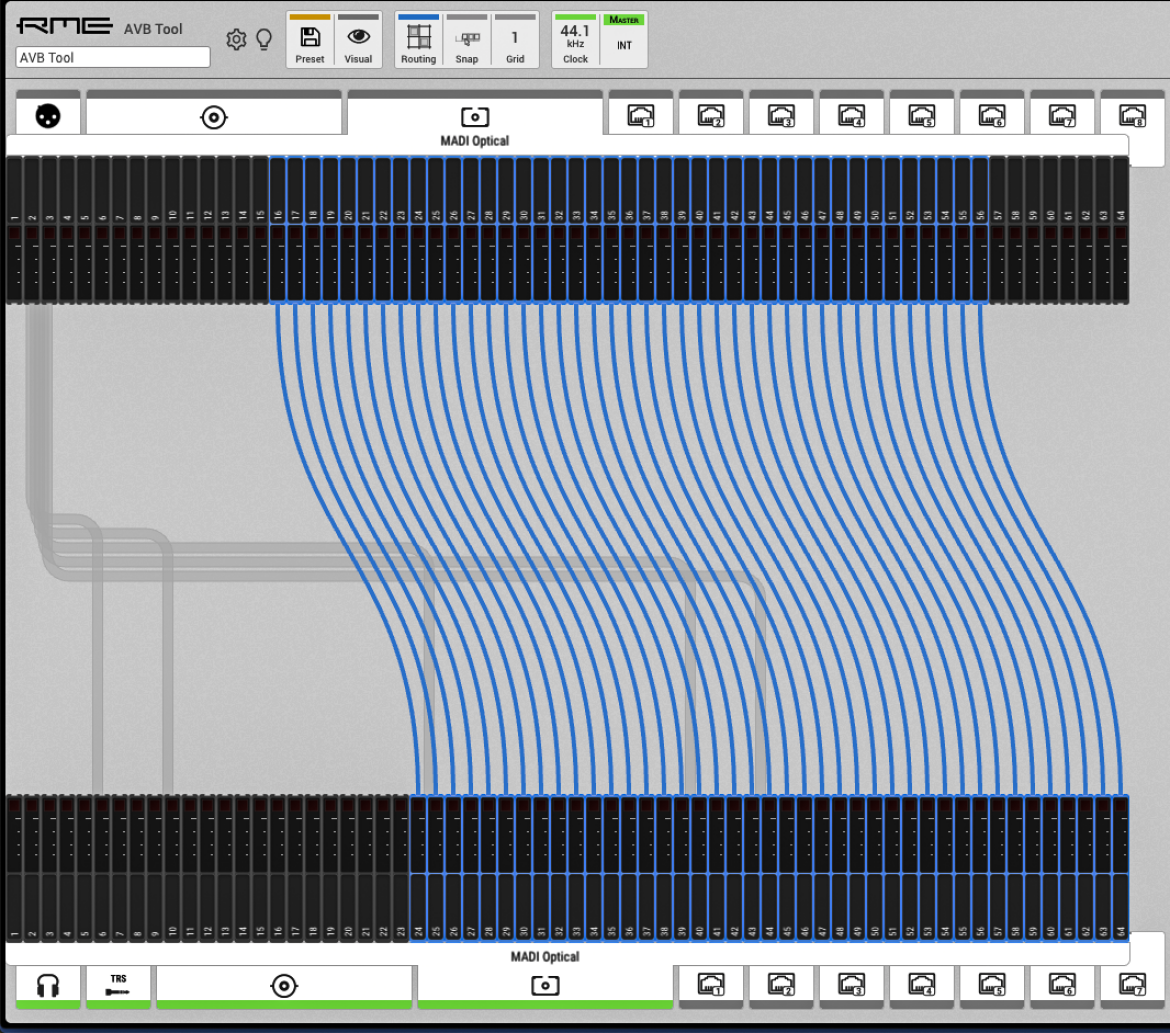Select the MADI Optical output tab at the bottom
Image resolution: width=1170 pixels, height=1033 pixels.
pos(545,979)
